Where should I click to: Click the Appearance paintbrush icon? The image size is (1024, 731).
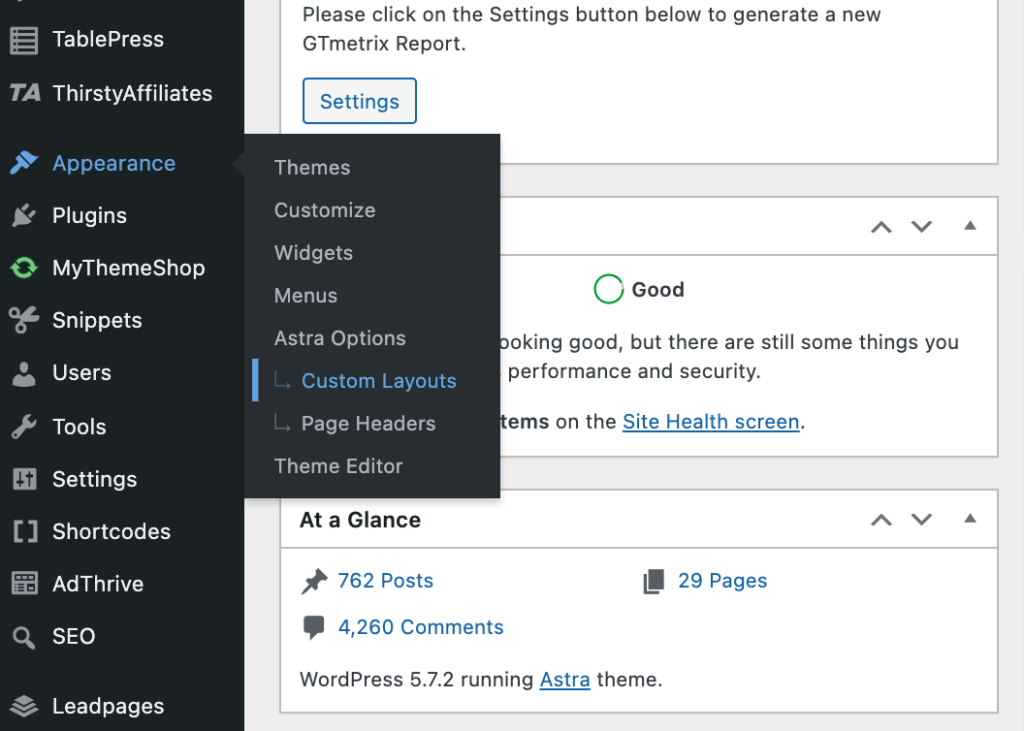click(x=24, y=163)
